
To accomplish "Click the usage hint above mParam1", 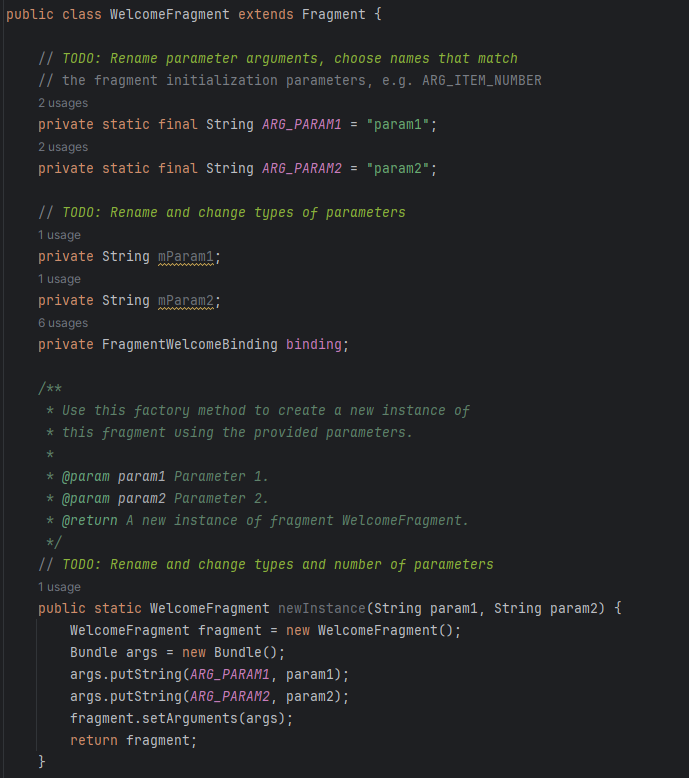I will tap(59, 235).
